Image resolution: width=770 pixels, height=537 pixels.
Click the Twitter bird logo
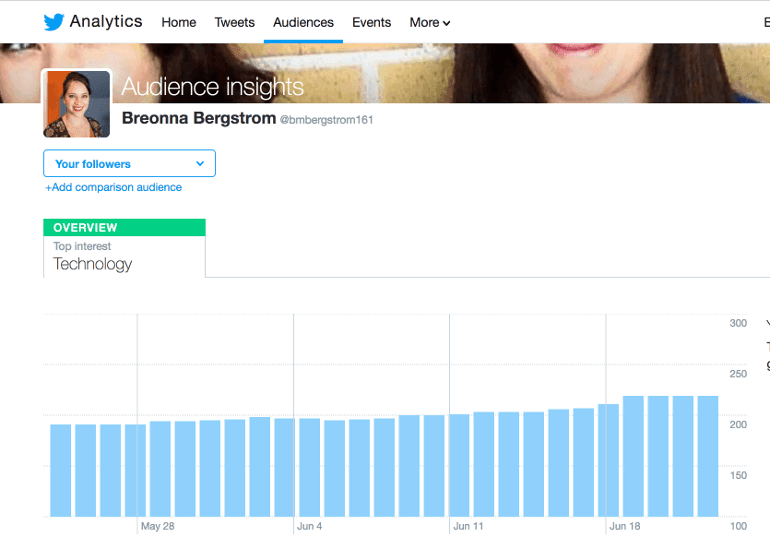tap(54, 22)
